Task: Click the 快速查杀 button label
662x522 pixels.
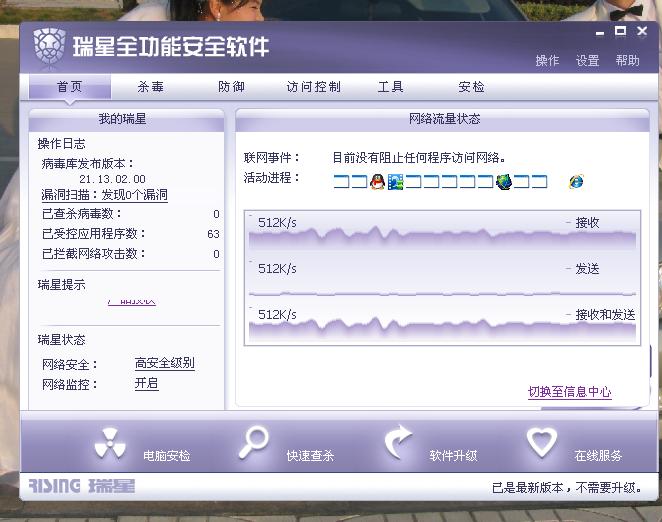Action: coord(310,456)
